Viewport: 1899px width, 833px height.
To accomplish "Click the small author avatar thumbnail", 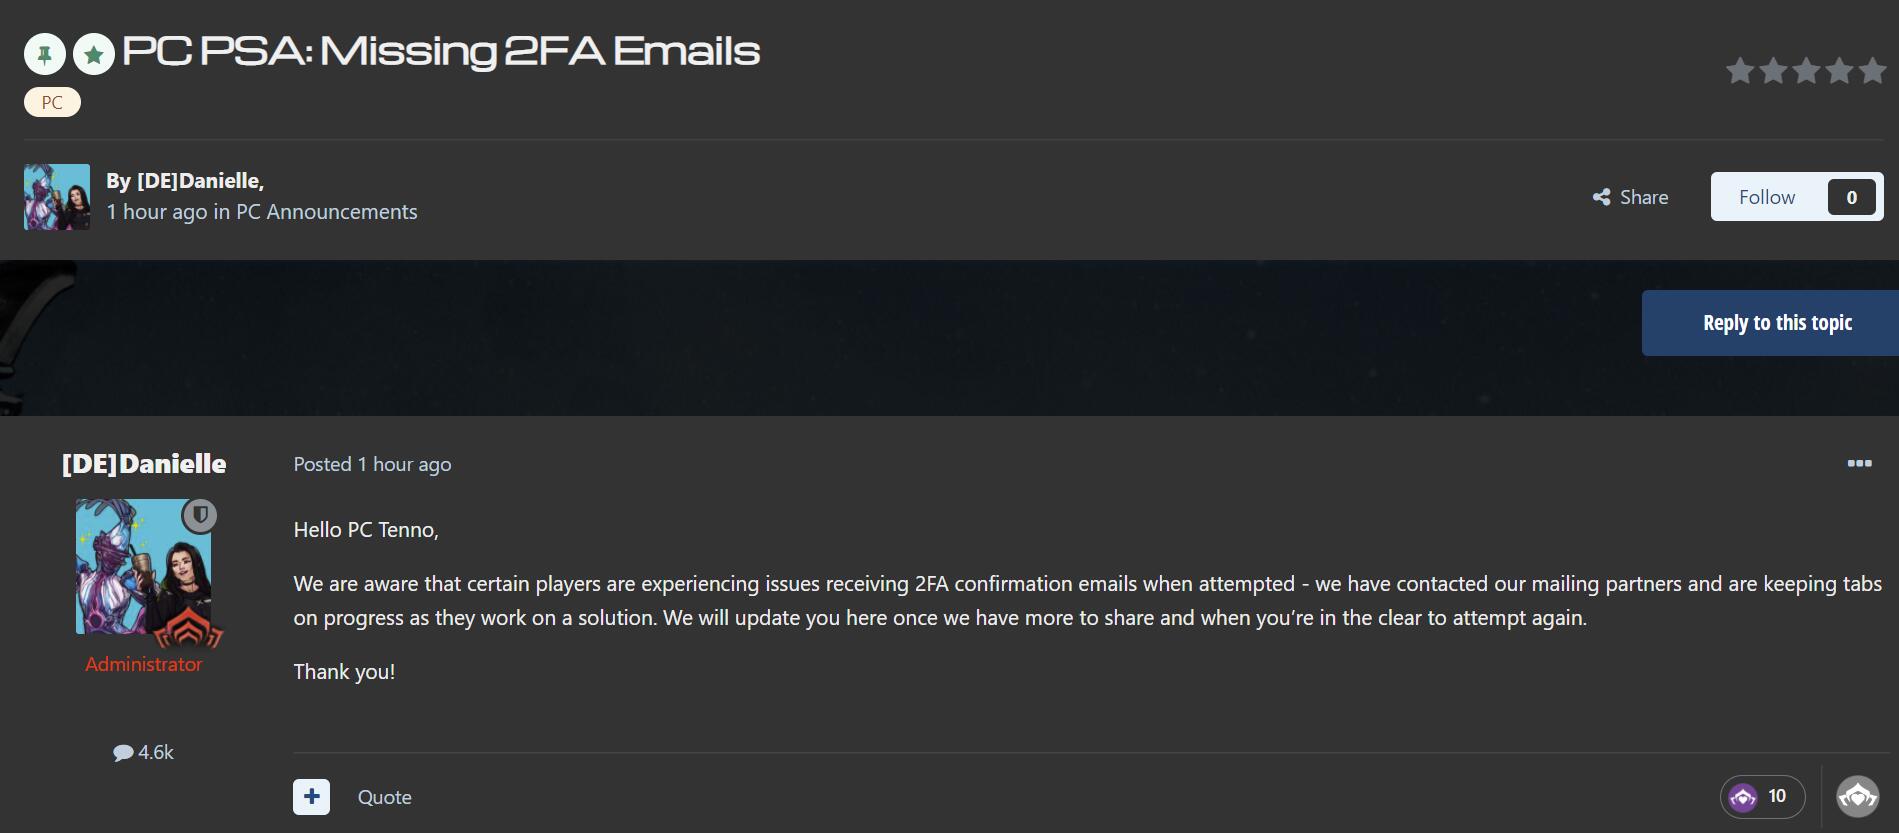I will [57, 197].
